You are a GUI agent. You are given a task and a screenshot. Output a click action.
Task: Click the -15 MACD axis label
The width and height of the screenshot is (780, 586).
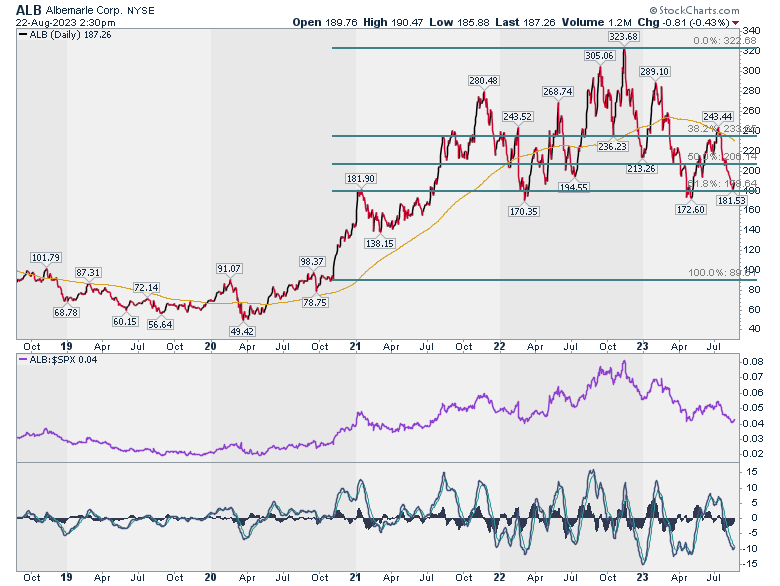750,564
